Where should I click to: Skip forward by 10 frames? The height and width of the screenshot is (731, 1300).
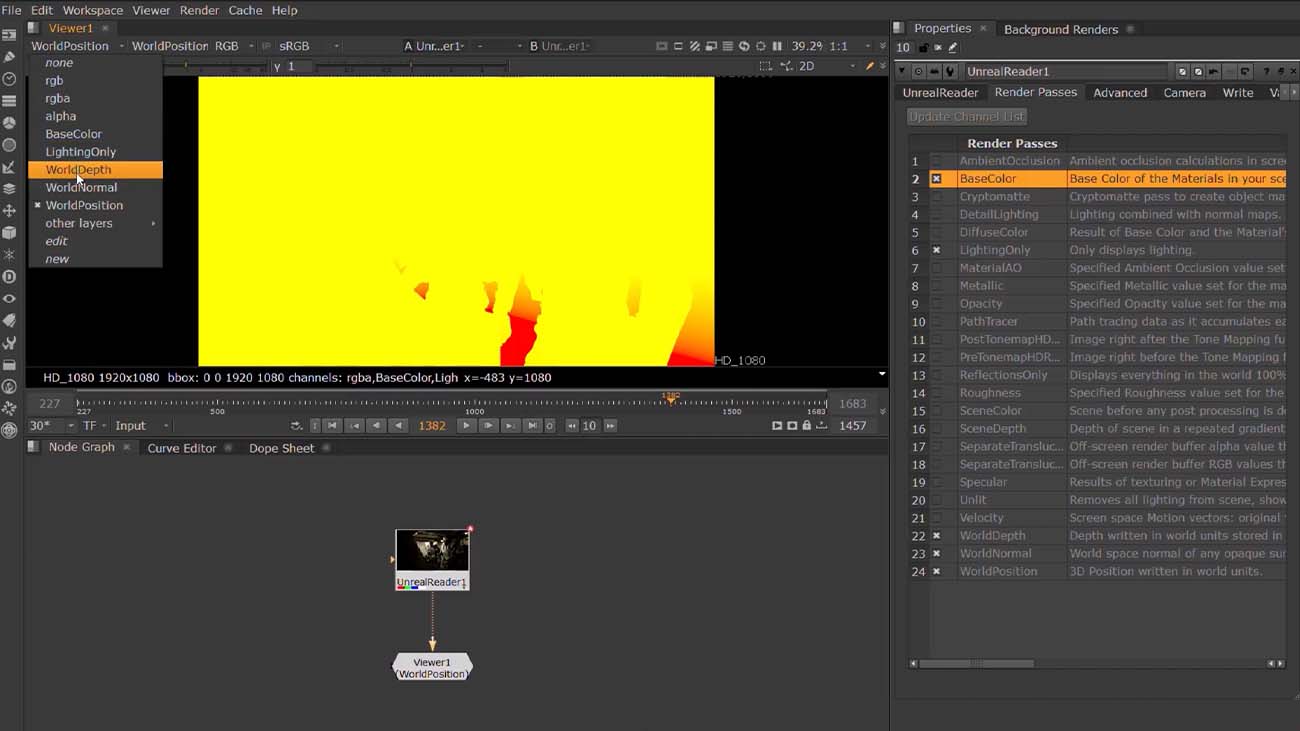click(x=610, y=426)
